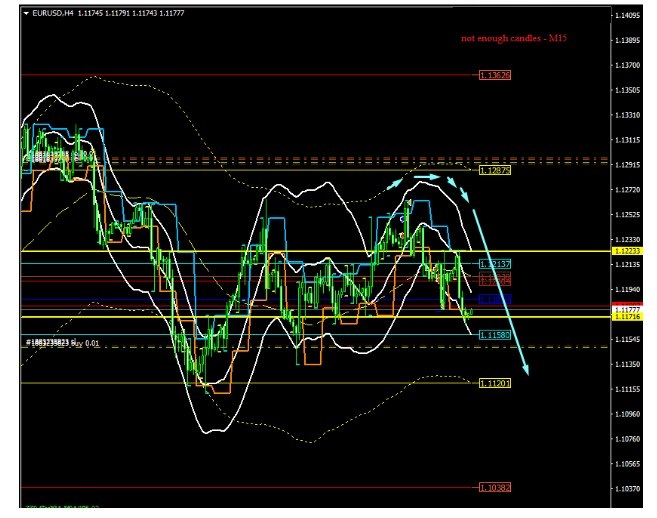Select the red 1.13626 price level label

tap(495, 75)
